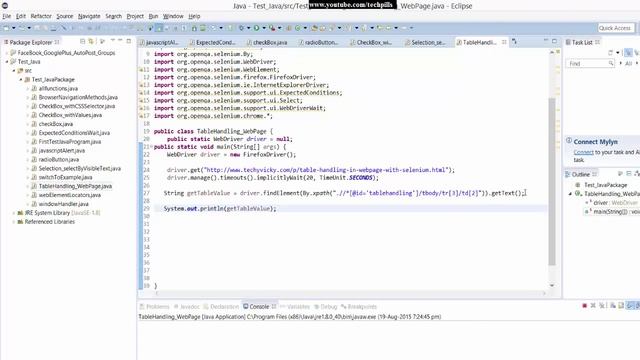The image size is (640, 360).
Task: Open the Project menu
Action: [135, 16]
